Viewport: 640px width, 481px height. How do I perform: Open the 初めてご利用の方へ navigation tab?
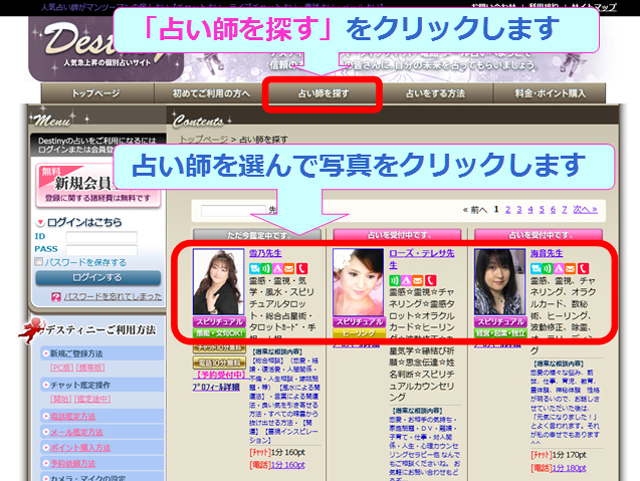coord(211,94)
